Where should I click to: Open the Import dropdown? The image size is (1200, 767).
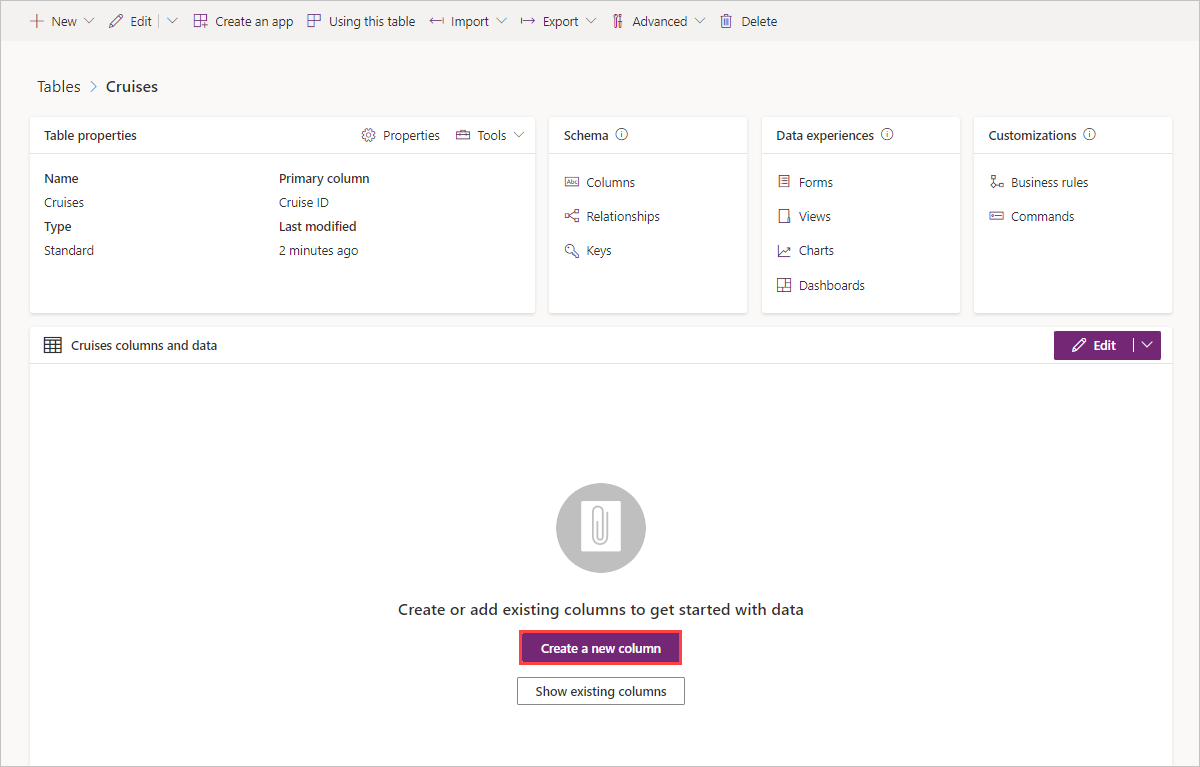[467, 20]
